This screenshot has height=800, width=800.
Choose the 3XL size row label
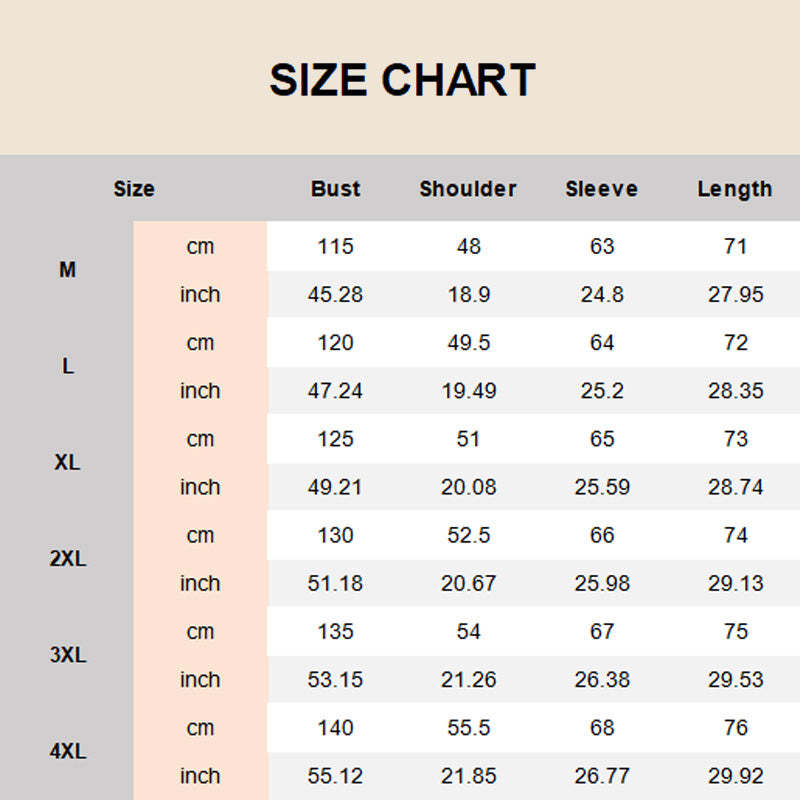(67, 655)
